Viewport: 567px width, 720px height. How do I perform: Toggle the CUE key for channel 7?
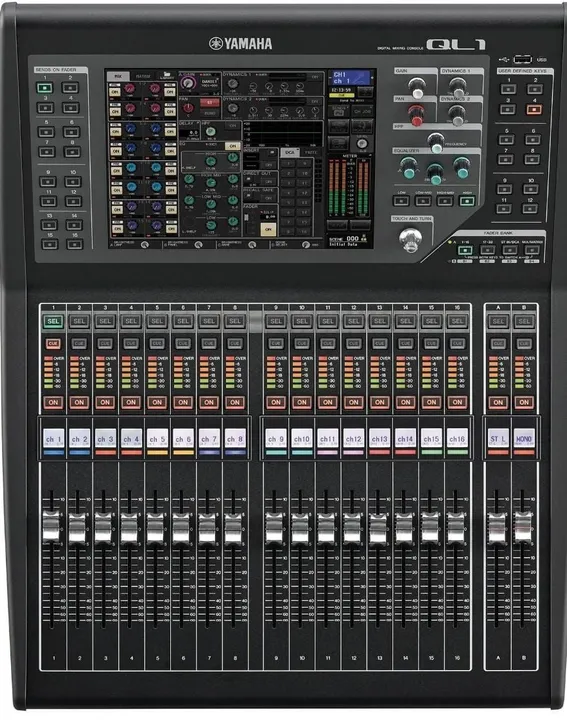pyautogui.click(x=208, y=343)
